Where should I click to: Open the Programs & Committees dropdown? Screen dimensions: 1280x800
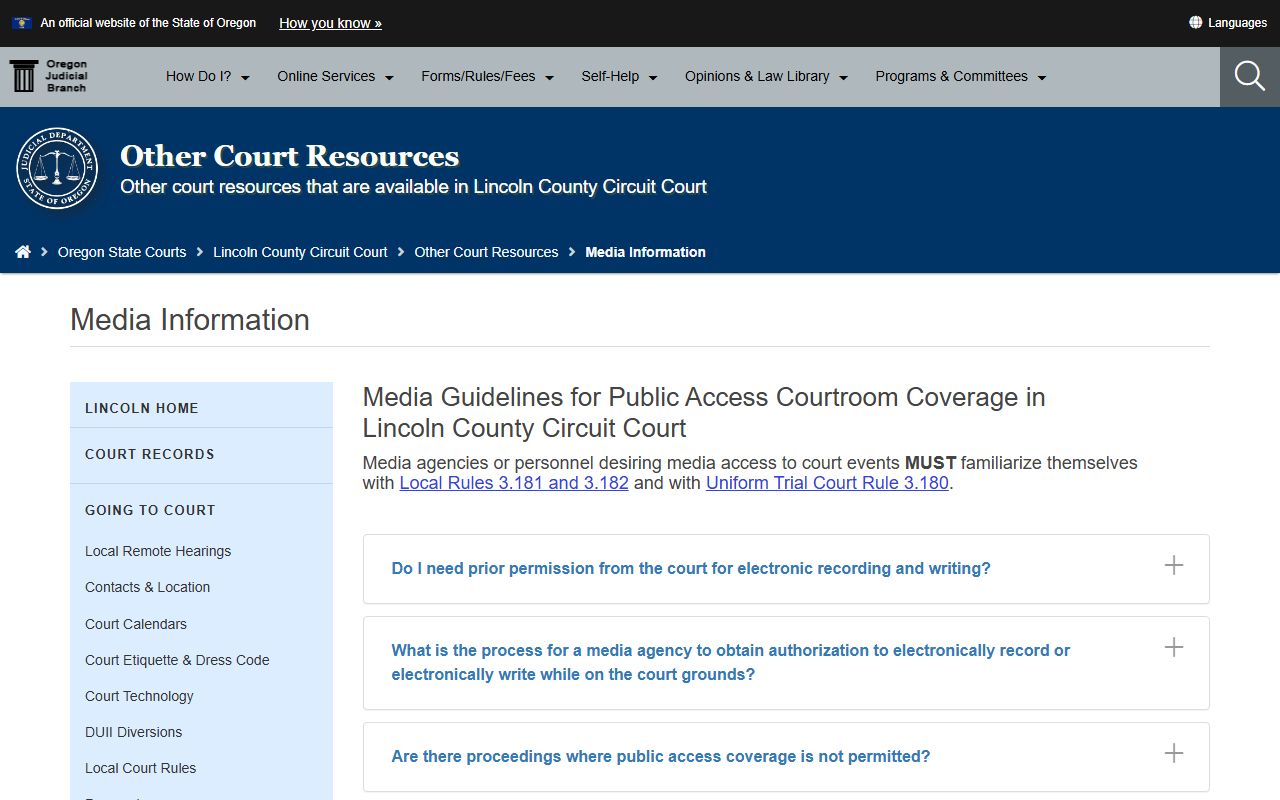(961, 76)
